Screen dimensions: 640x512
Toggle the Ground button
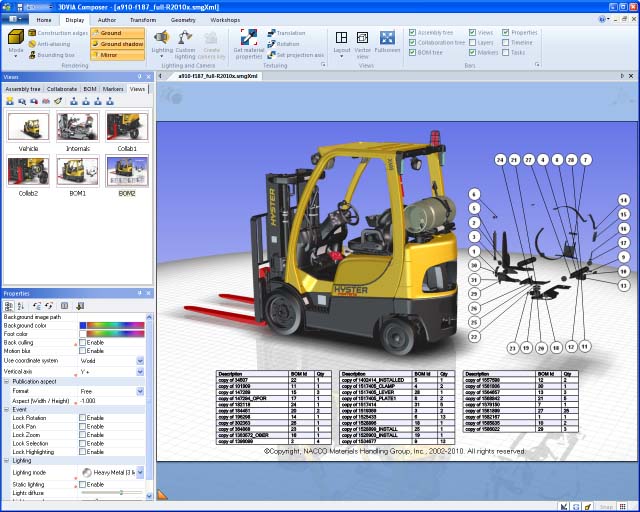pyautogui.click(x=118, y=33)
